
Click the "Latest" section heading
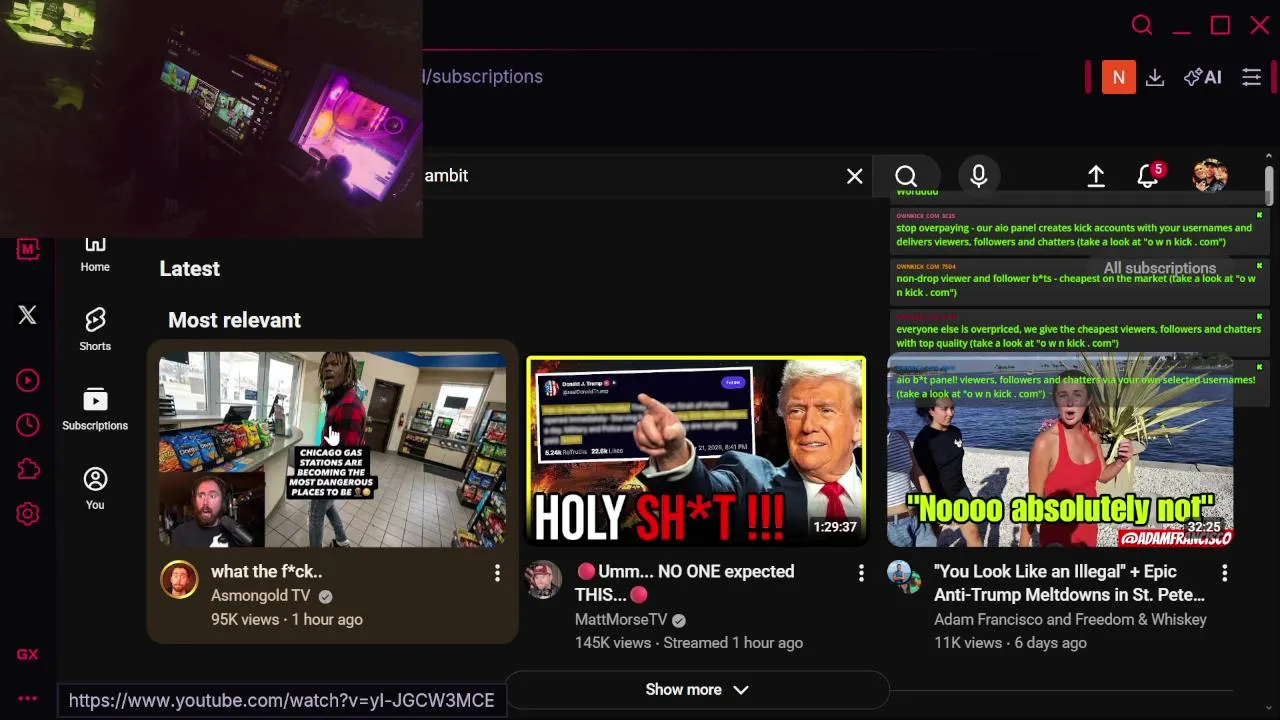tap(190, 269)
